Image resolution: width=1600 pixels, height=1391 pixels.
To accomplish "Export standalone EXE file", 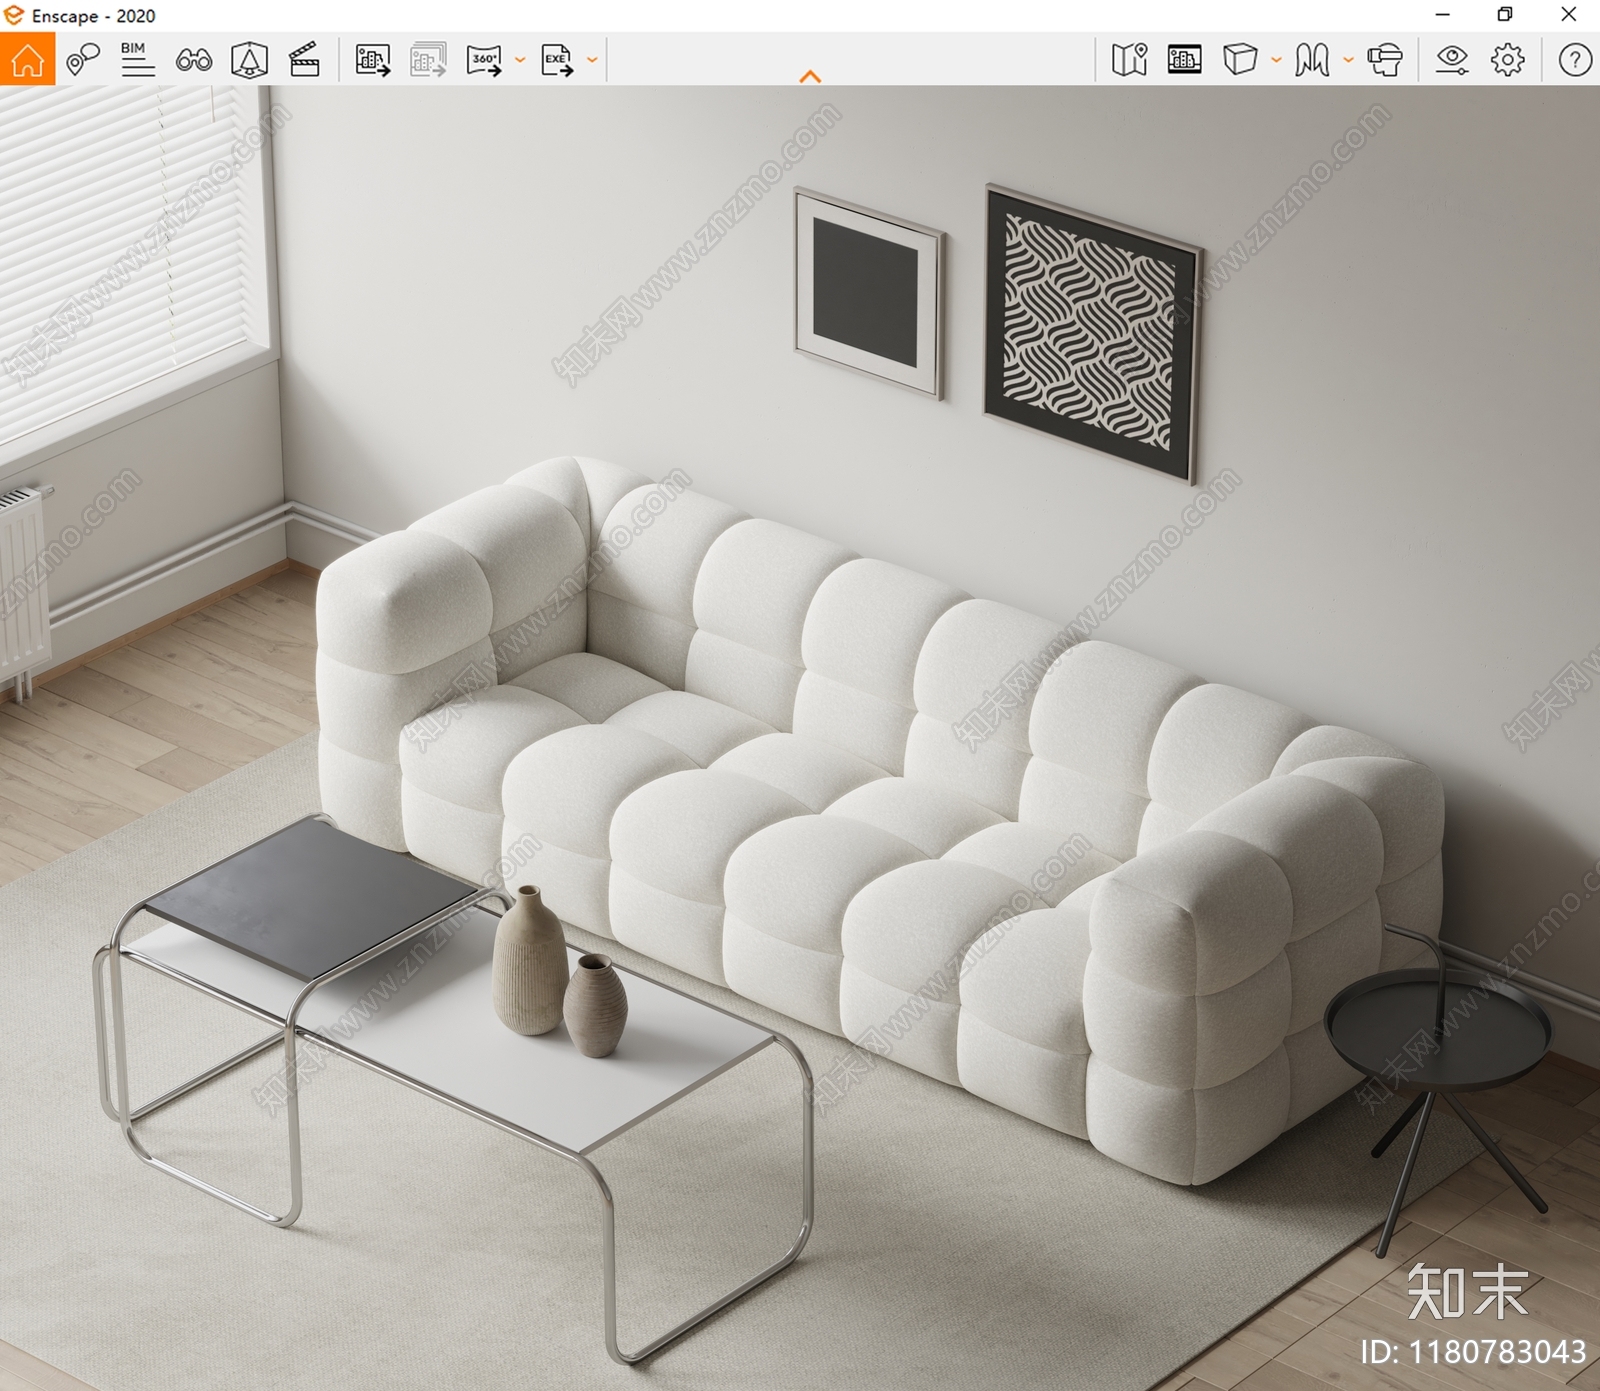I will 557,60.
